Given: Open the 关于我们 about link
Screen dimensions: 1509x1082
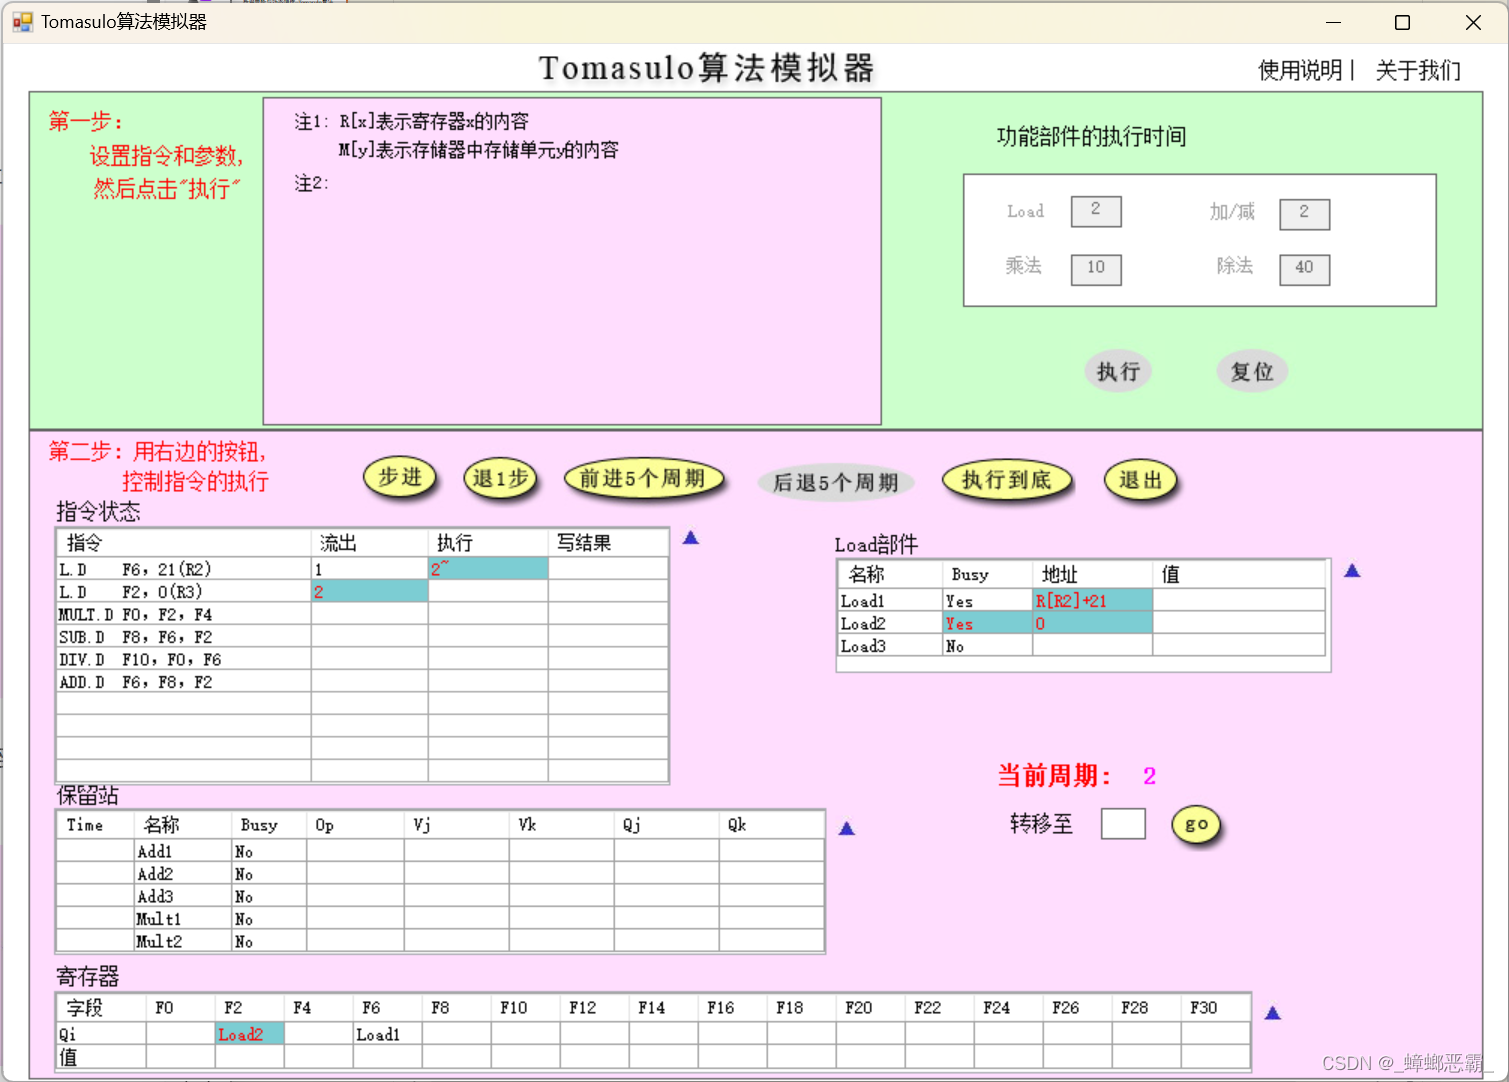Looking at the screenshot, I should coord(1418,70).
